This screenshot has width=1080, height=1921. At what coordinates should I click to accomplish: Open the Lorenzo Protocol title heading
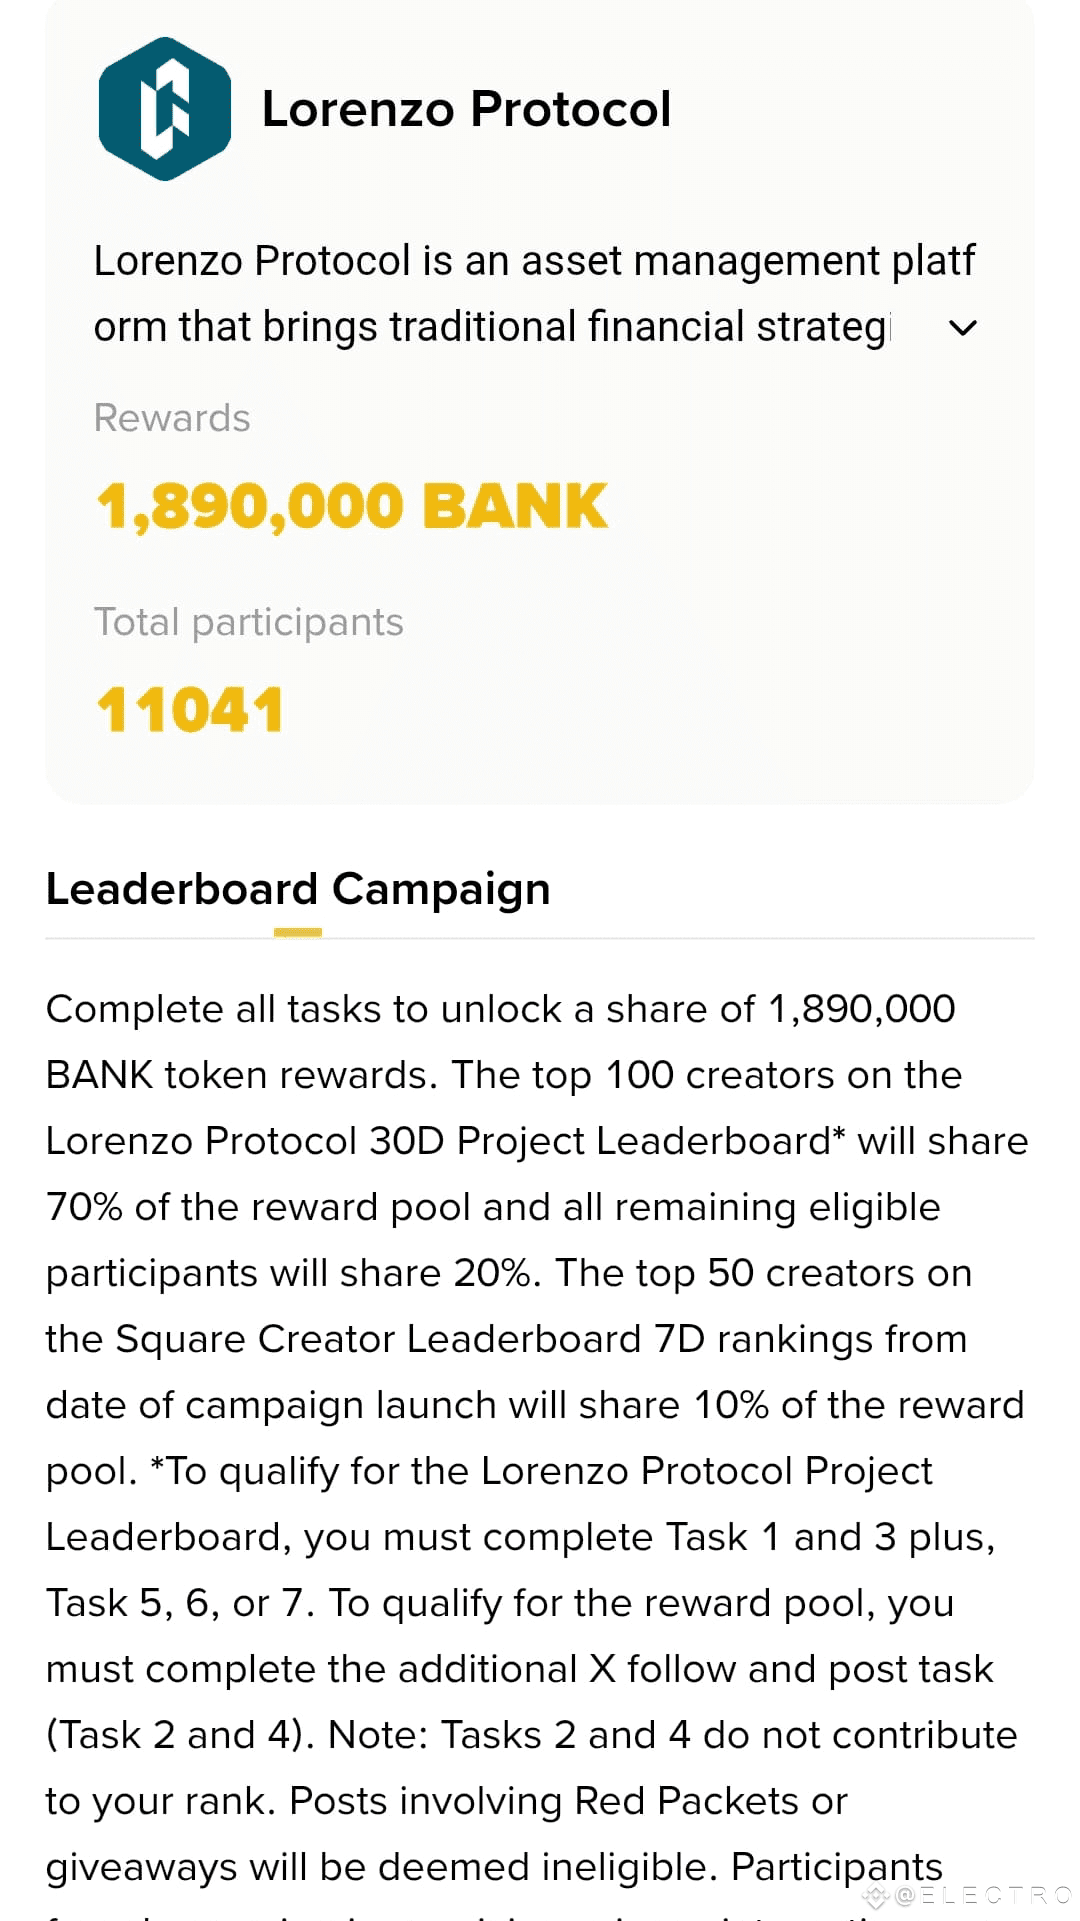tap(466, 109)
